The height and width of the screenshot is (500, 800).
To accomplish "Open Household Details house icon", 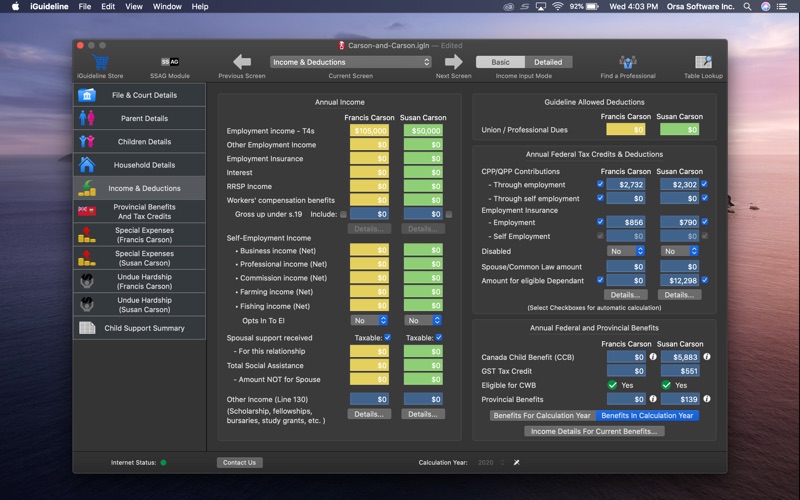I will coord(87,165).
